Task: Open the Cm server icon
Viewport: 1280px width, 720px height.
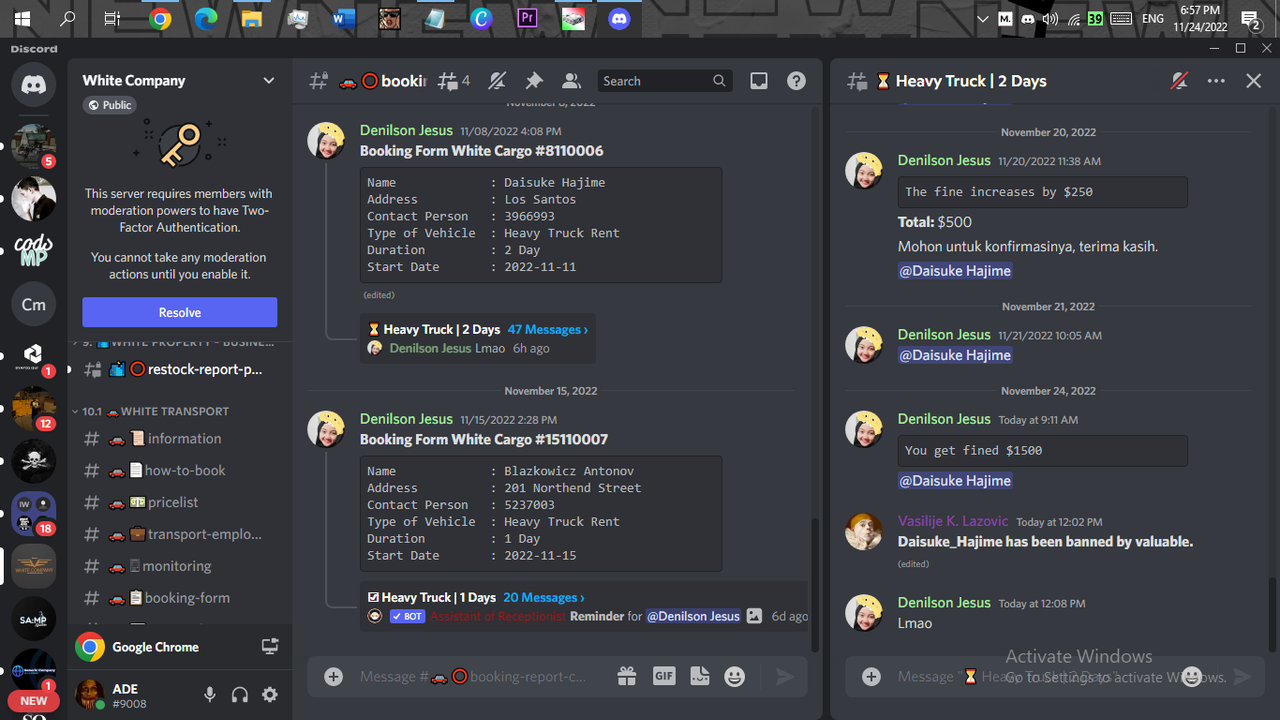Action: click(34, 304)
